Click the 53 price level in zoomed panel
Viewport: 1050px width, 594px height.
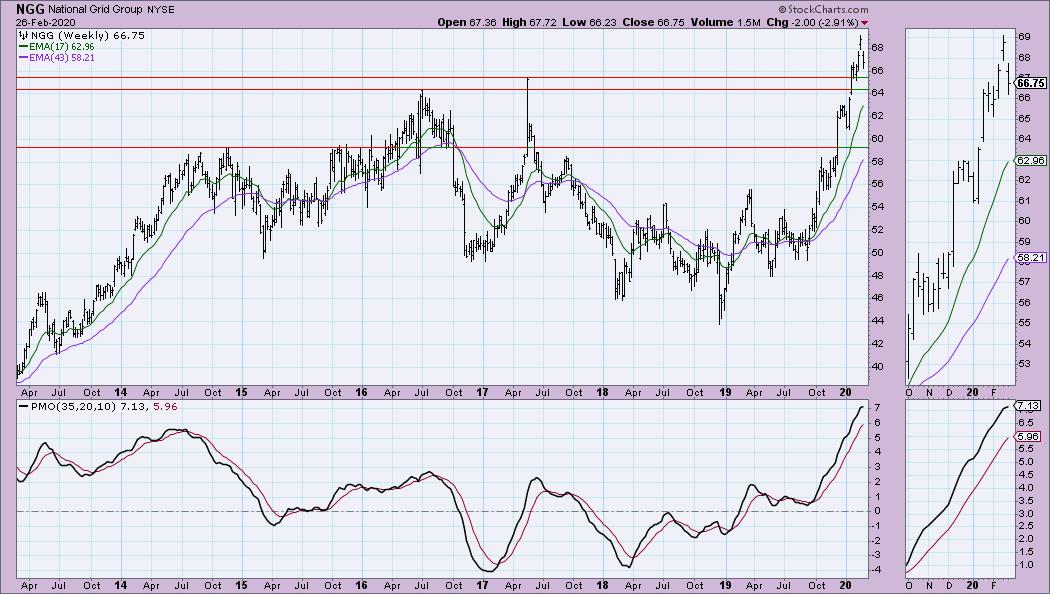1024,364
